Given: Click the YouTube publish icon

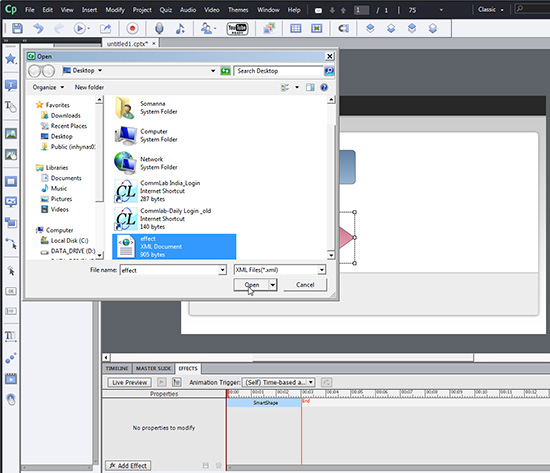Looking at the screenshot, I should [x=237, y=28].
